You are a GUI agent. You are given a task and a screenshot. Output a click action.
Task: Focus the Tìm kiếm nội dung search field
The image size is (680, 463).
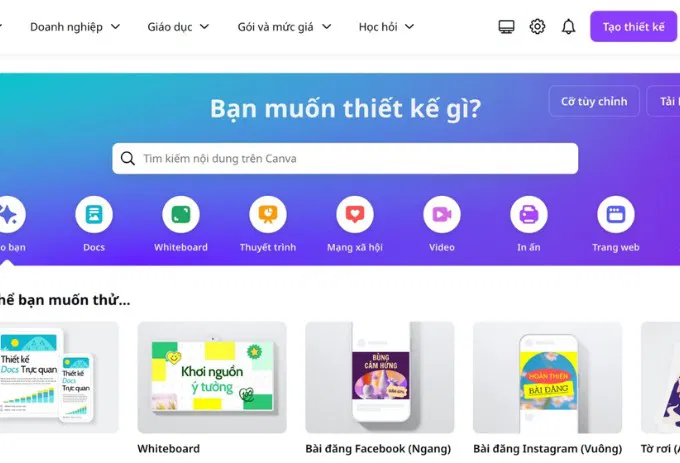point(345,158)
